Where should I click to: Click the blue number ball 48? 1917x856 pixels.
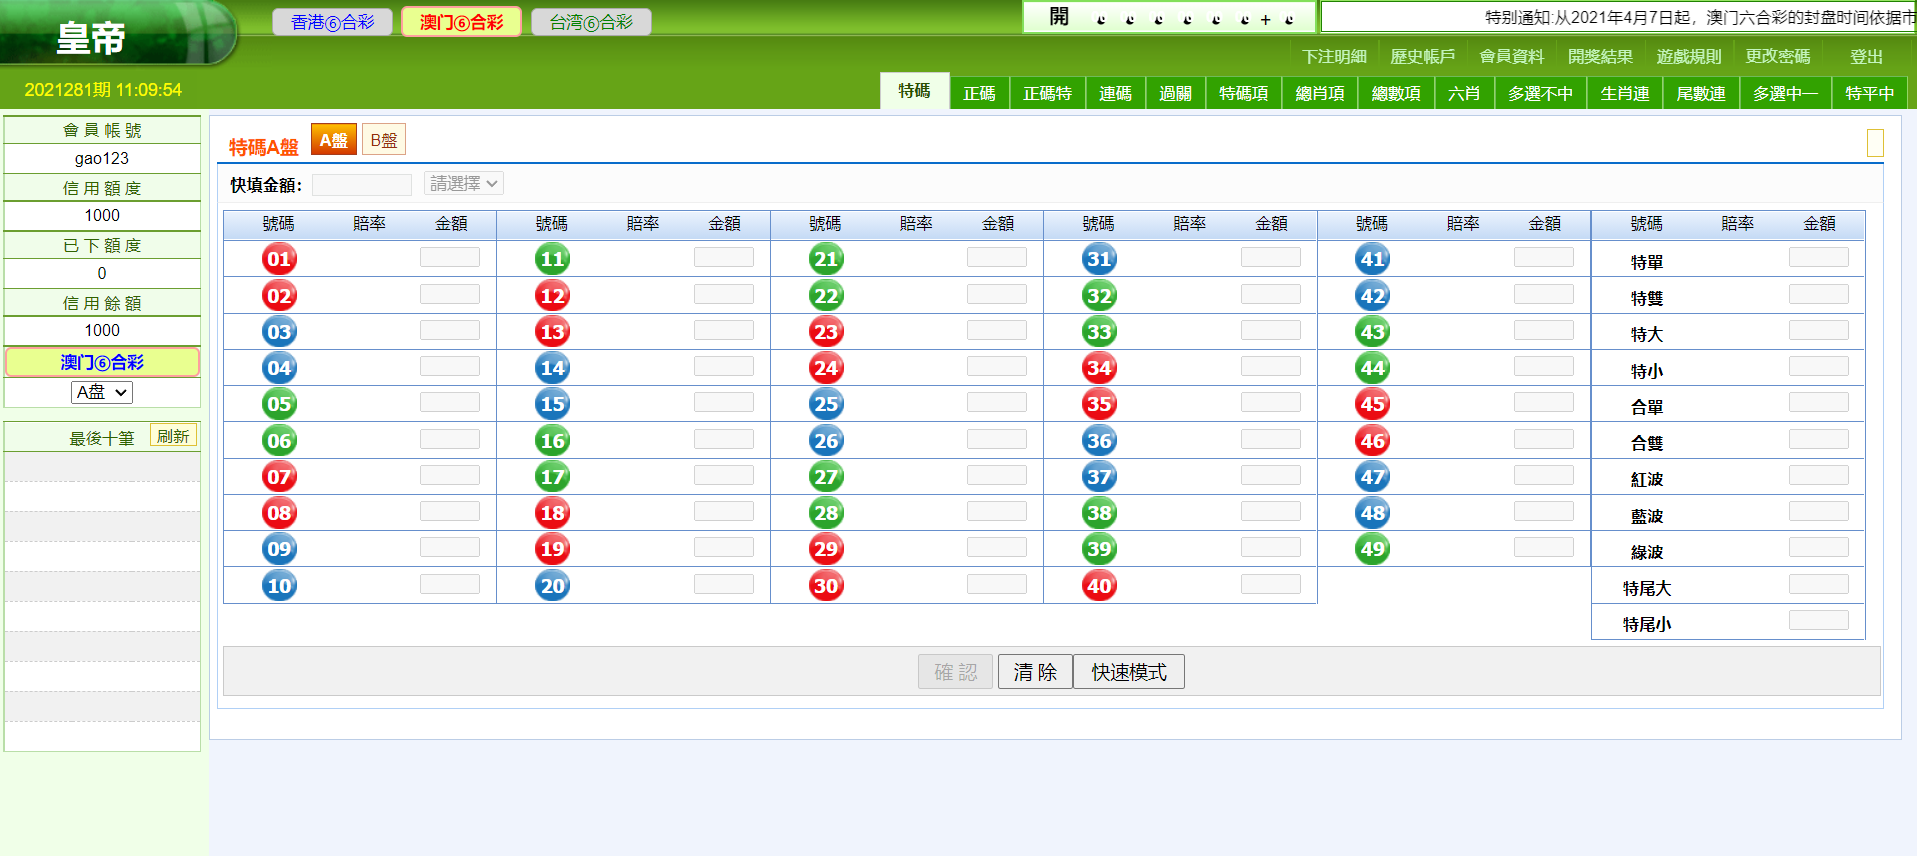point(1373,513)
